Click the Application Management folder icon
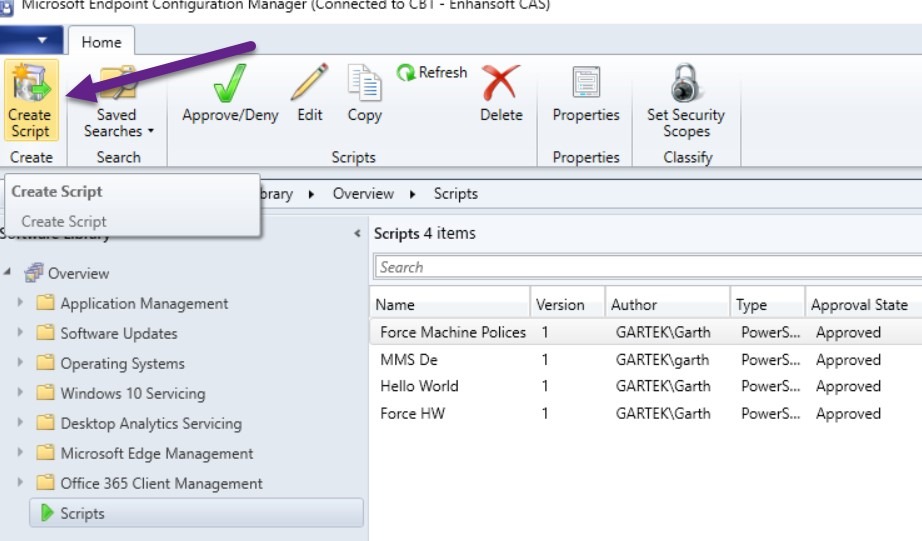Screen dimensions: 922x541 [x=45, y=303]
